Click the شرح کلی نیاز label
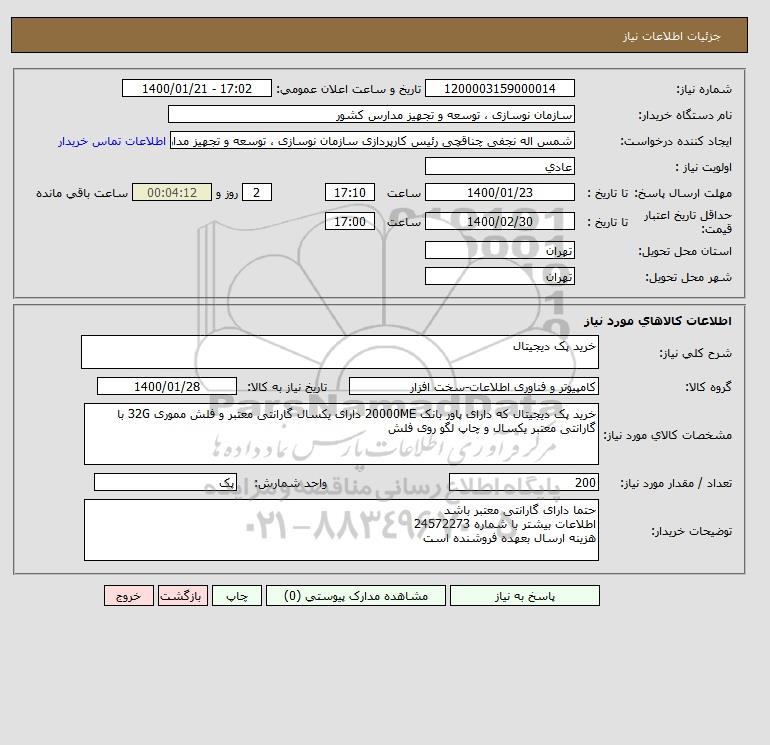 click(695, 353)
